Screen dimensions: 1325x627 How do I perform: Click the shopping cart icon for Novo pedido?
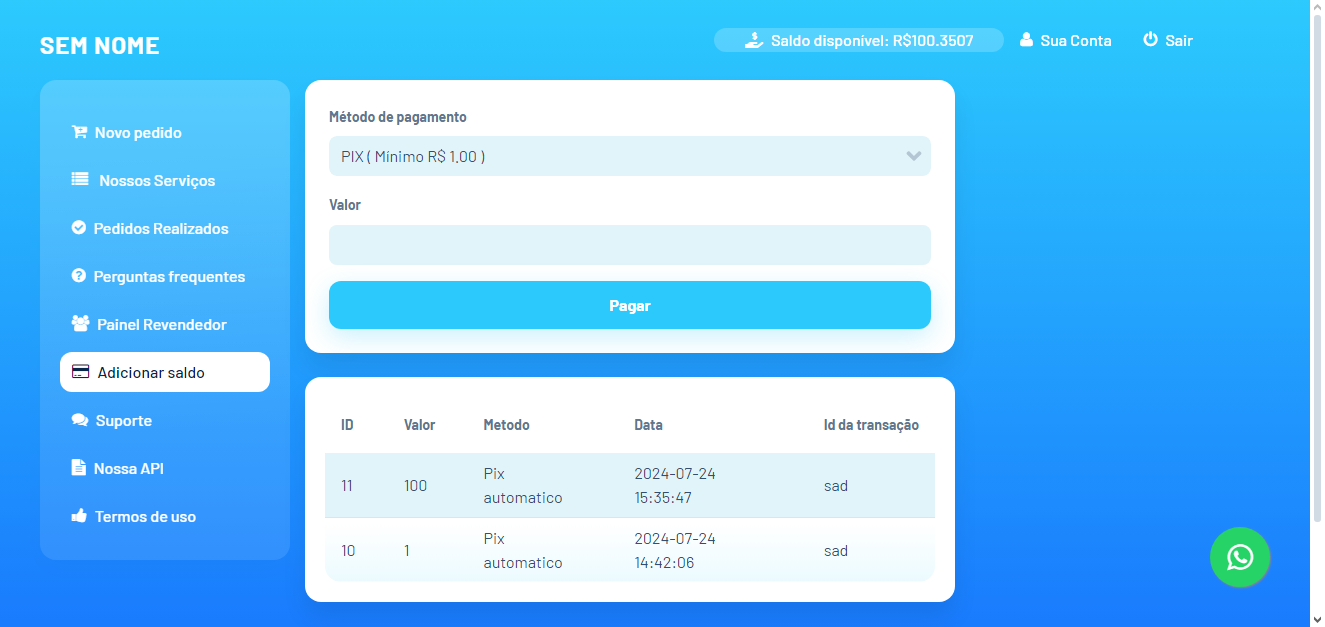point(79,132)
